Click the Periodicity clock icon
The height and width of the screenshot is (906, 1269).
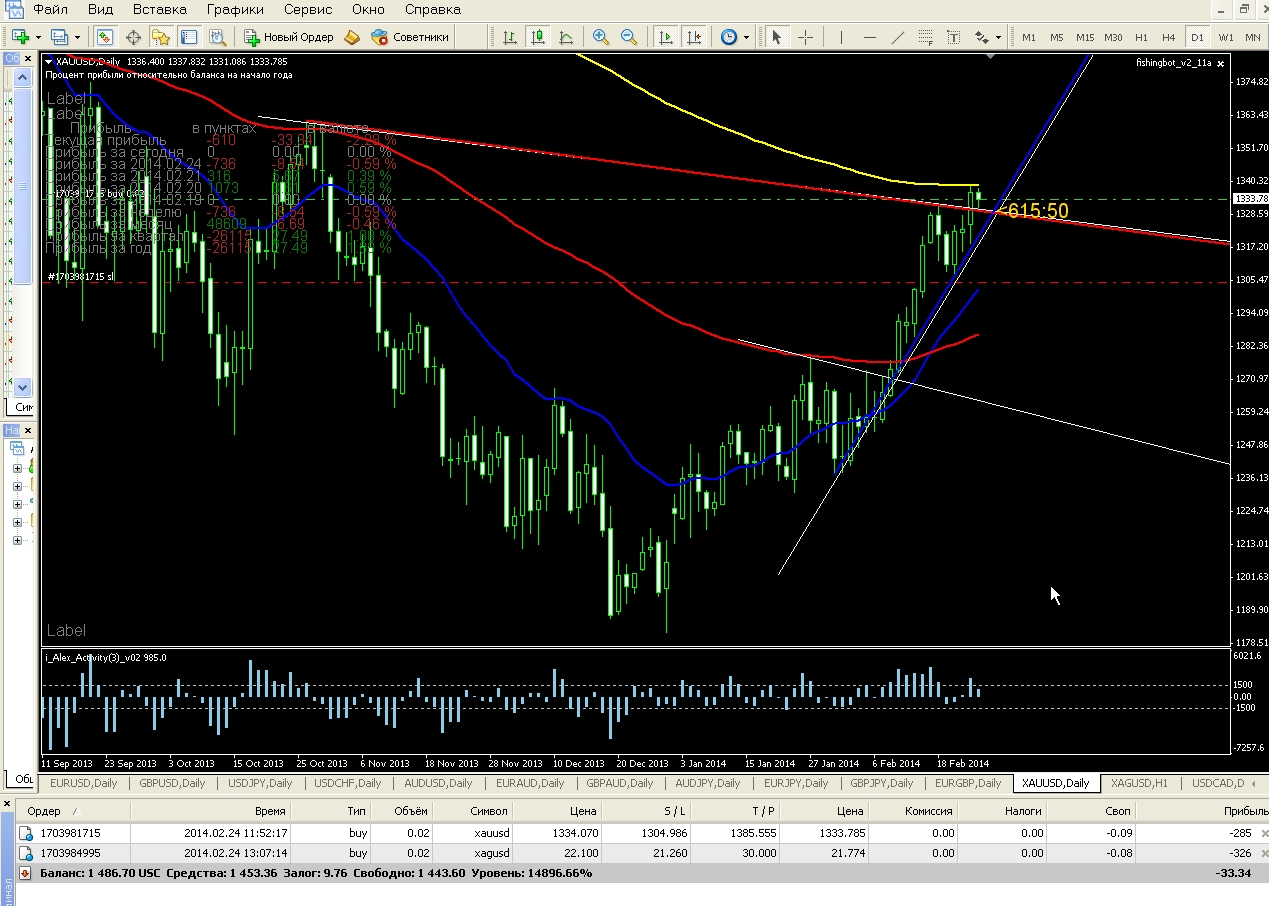pyautogui.click(x=729, y=37)
